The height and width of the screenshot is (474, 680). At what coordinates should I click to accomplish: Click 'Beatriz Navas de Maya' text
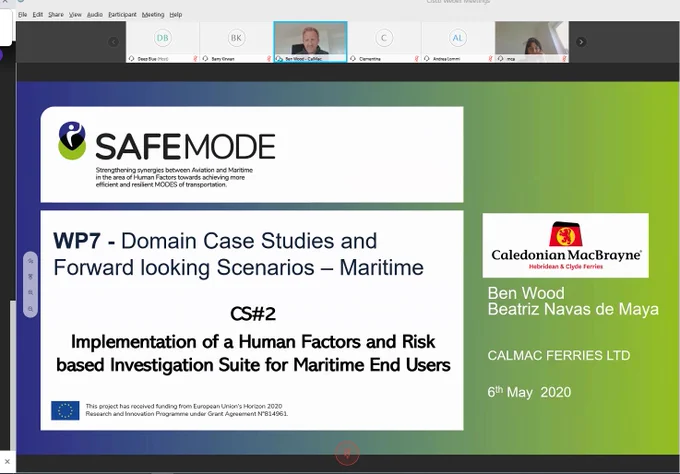[x=573, y=309]
